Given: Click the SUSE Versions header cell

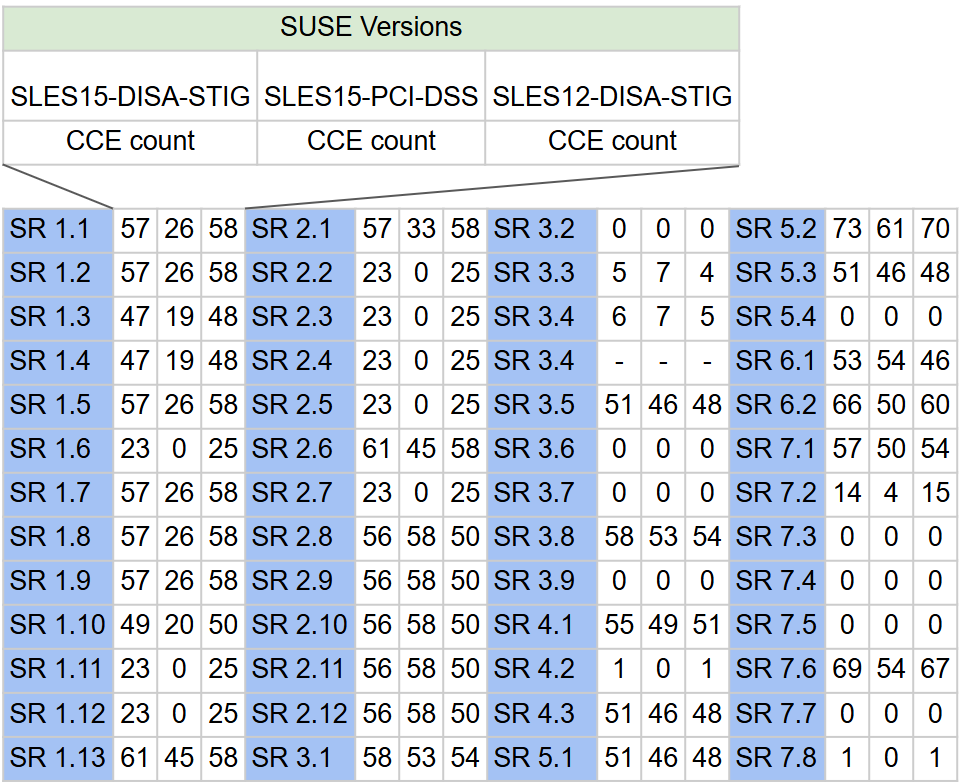Looking at the screenshot, I should [371, 27].
